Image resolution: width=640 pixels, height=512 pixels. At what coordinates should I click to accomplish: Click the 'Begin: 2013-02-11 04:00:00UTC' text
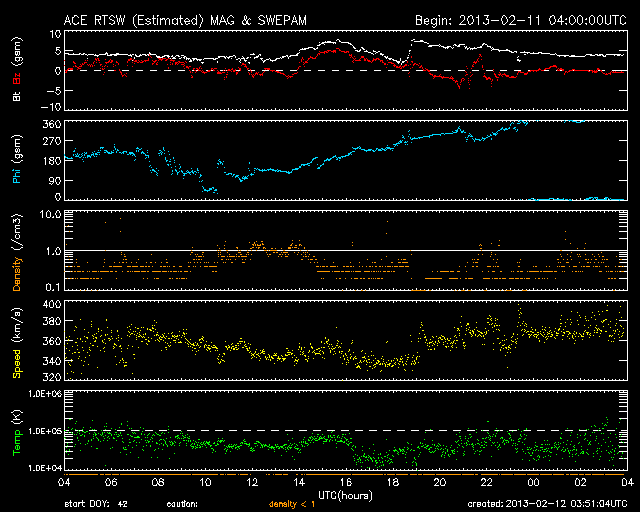pyautogui.click(x=520, y=20)
